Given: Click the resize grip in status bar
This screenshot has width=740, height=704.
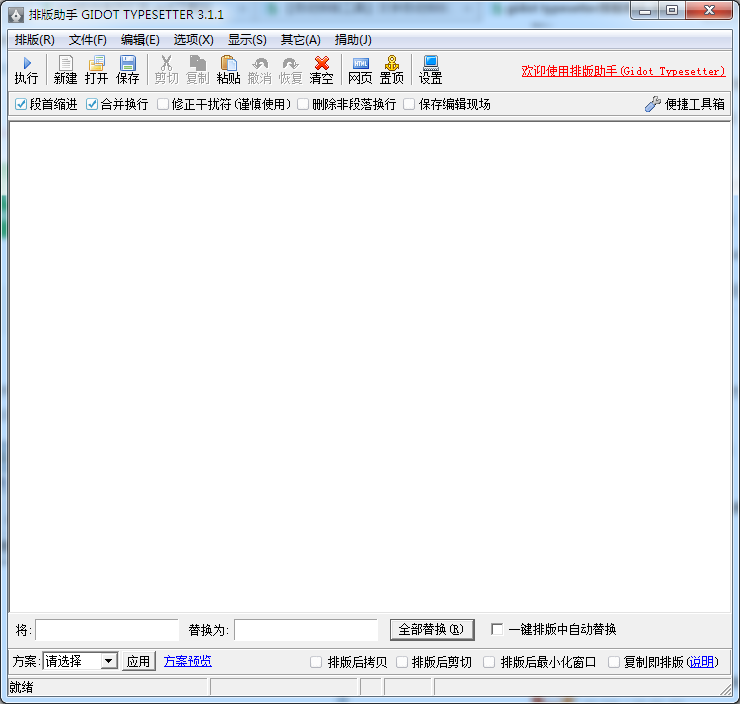Looking at the screenshot, I should click(x=725, y=689).
